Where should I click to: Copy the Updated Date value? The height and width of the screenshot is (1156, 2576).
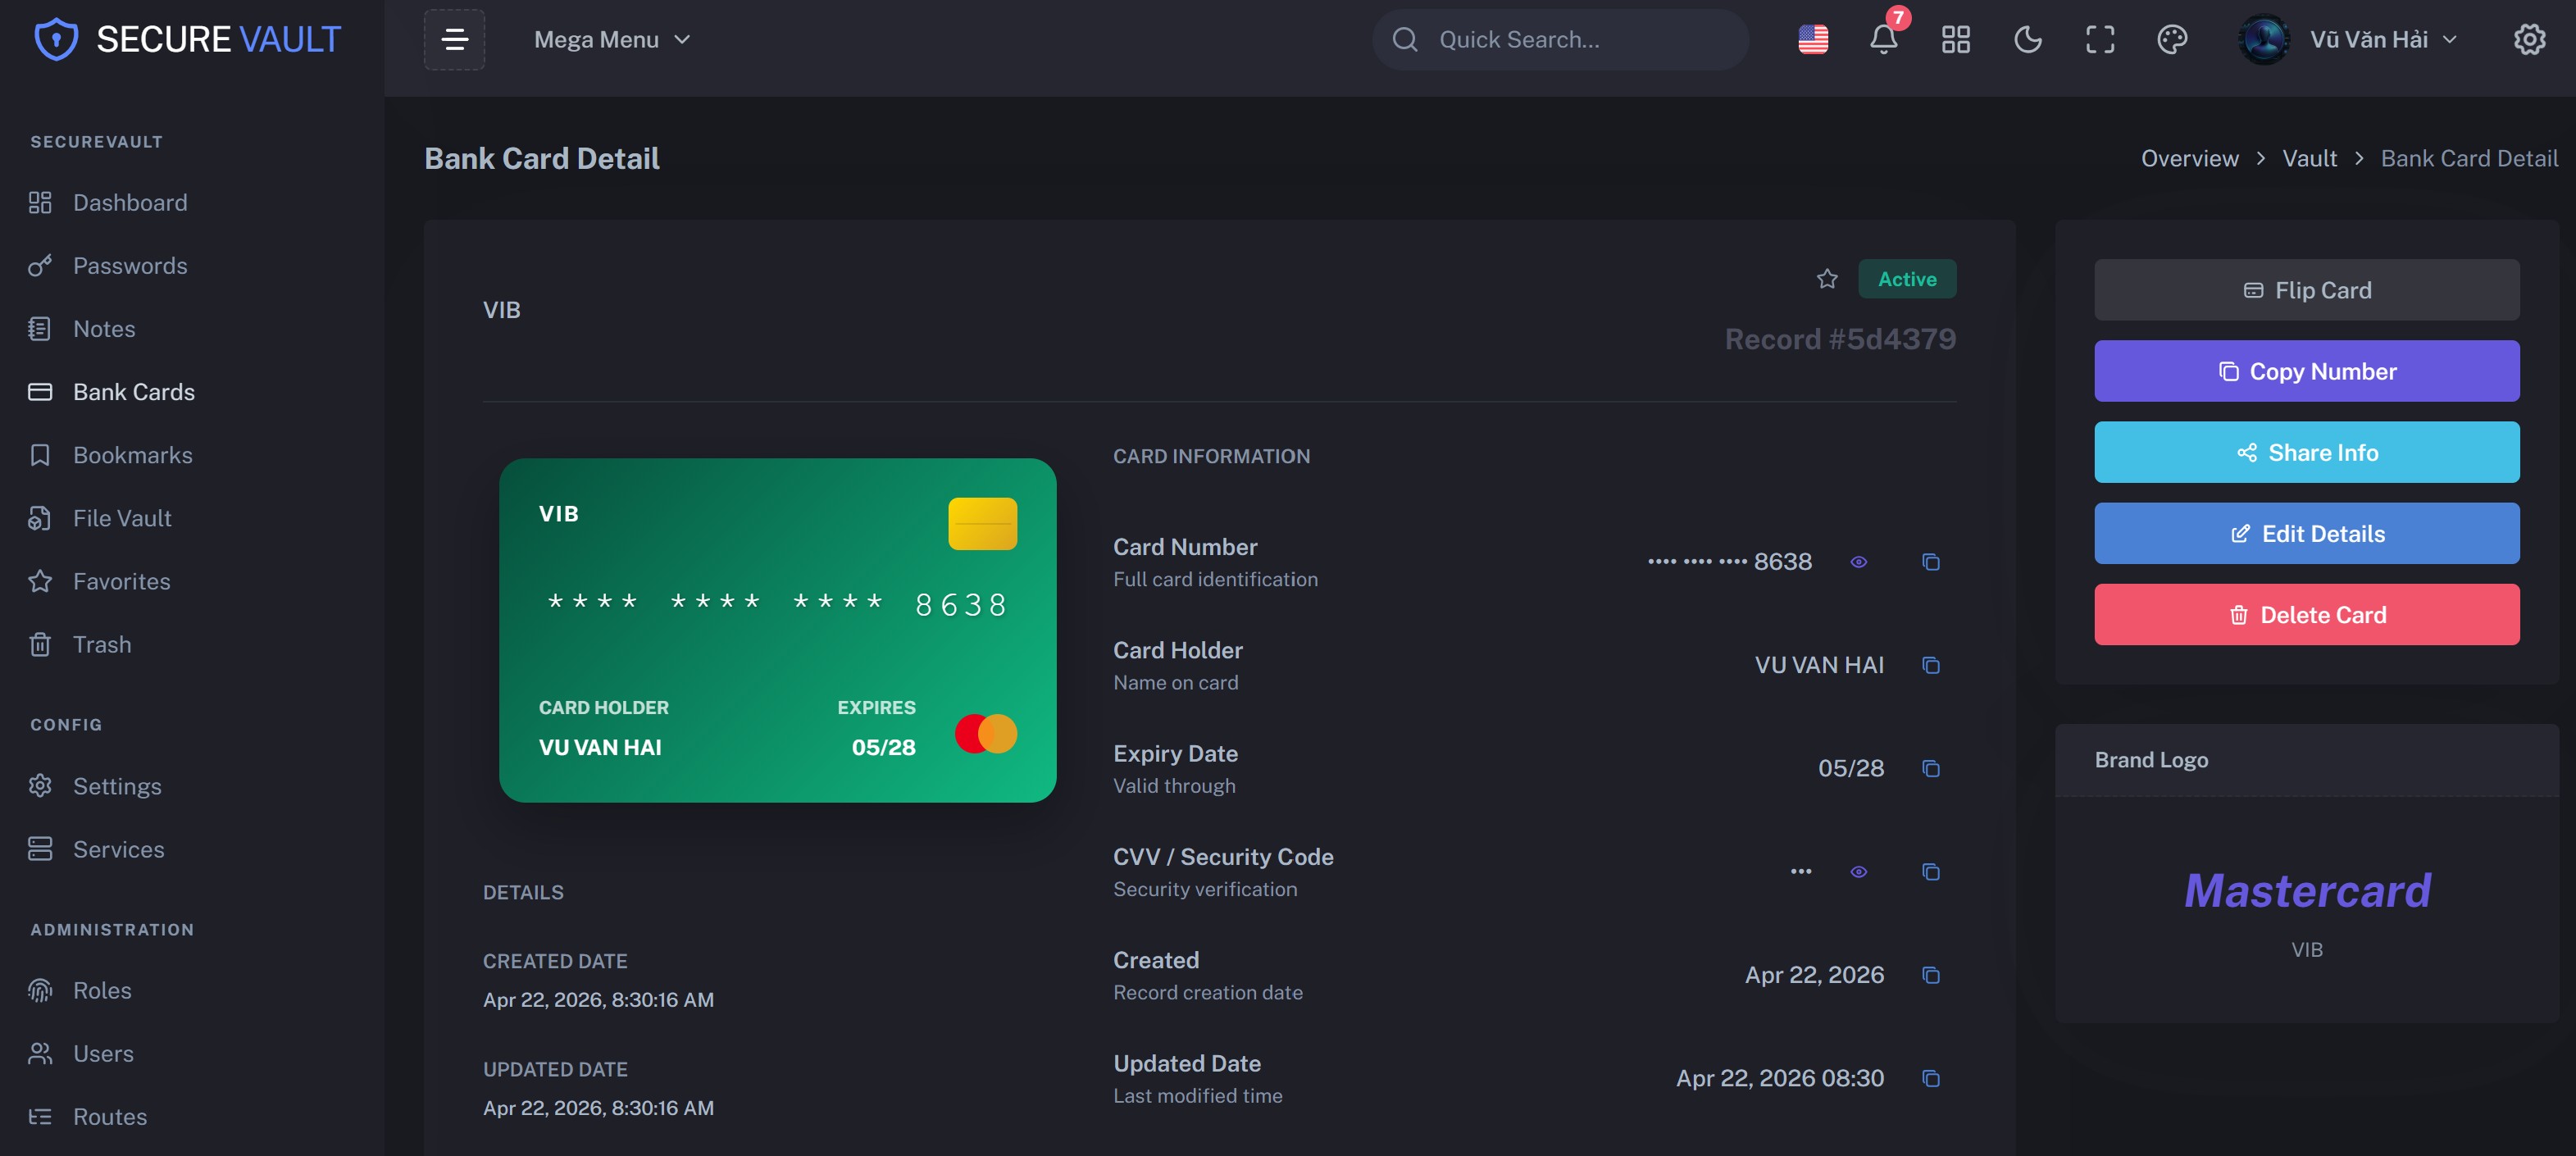point(1930,1078)
